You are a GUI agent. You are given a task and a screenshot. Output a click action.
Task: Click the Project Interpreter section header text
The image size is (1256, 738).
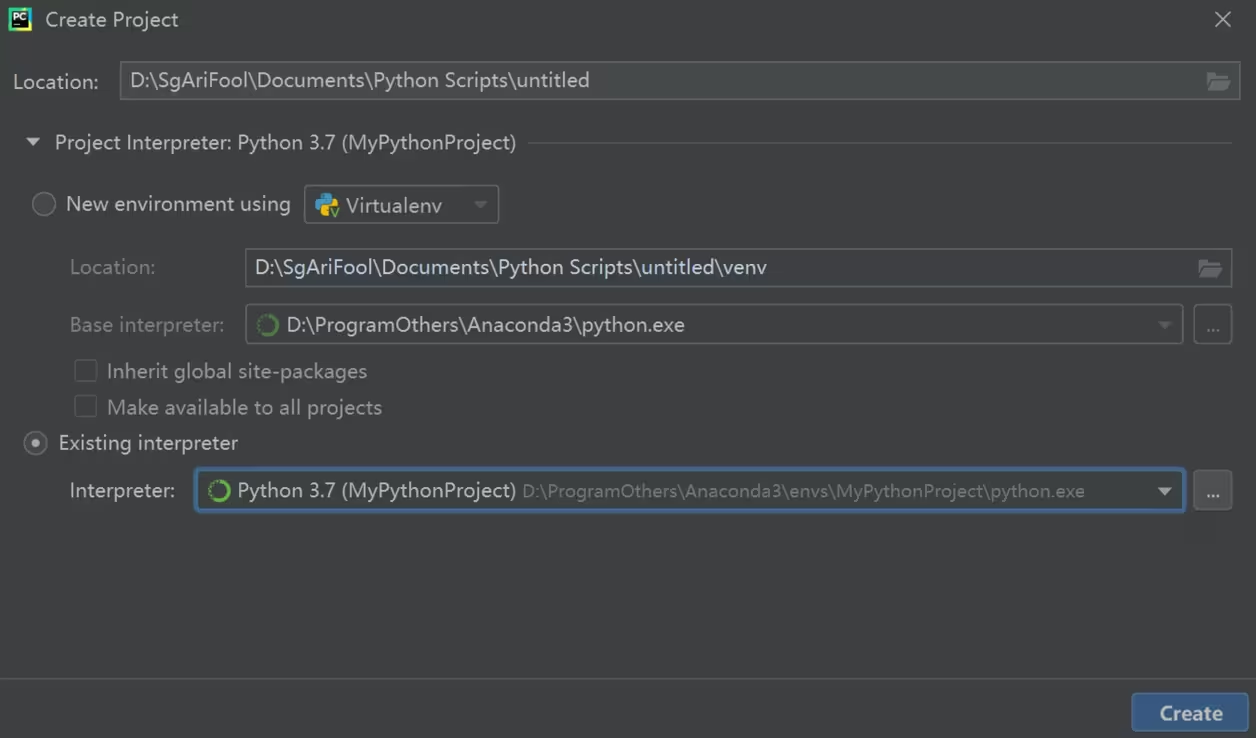point(285,143)
